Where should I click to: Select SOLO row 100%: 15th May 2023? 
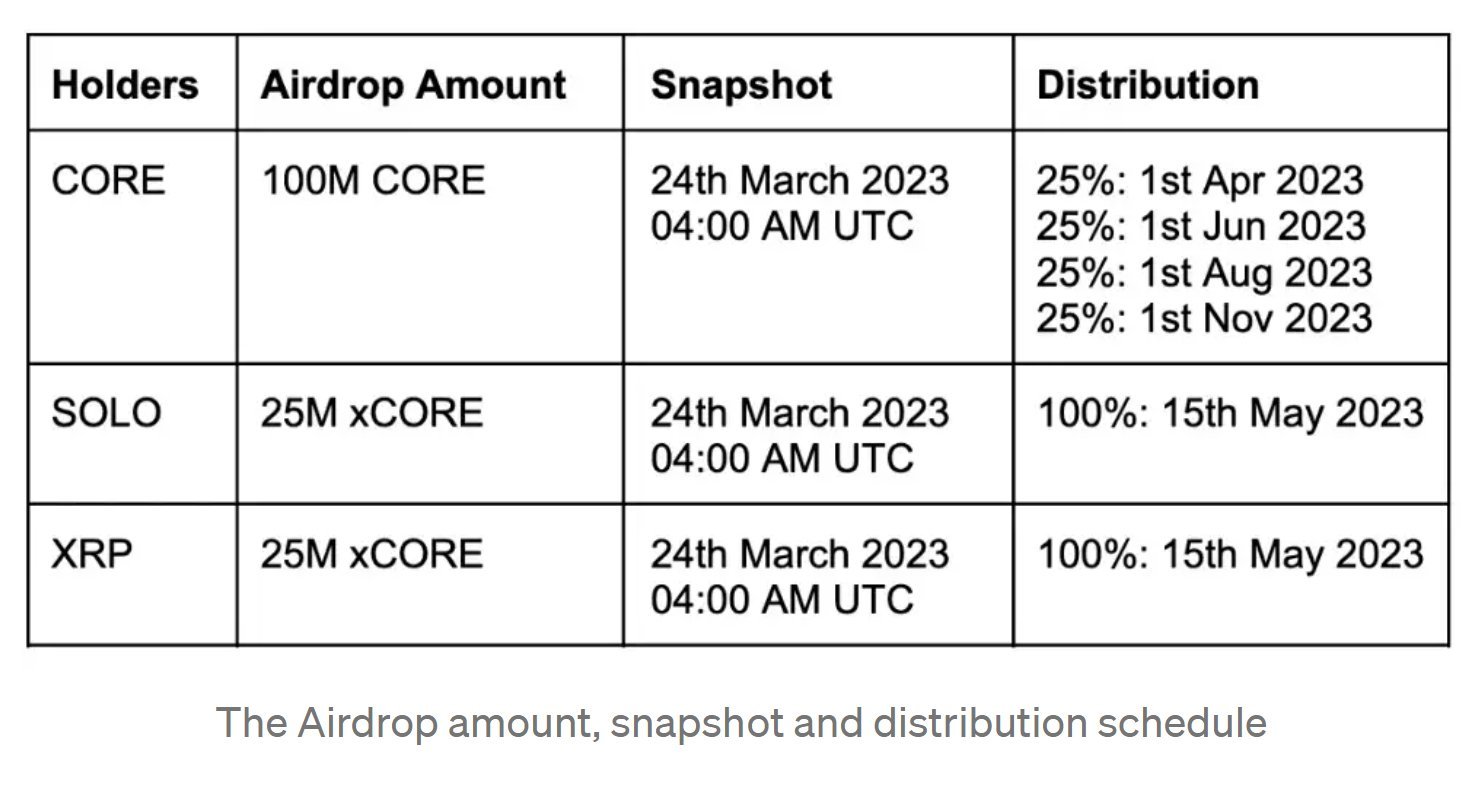coord(1230,414)
